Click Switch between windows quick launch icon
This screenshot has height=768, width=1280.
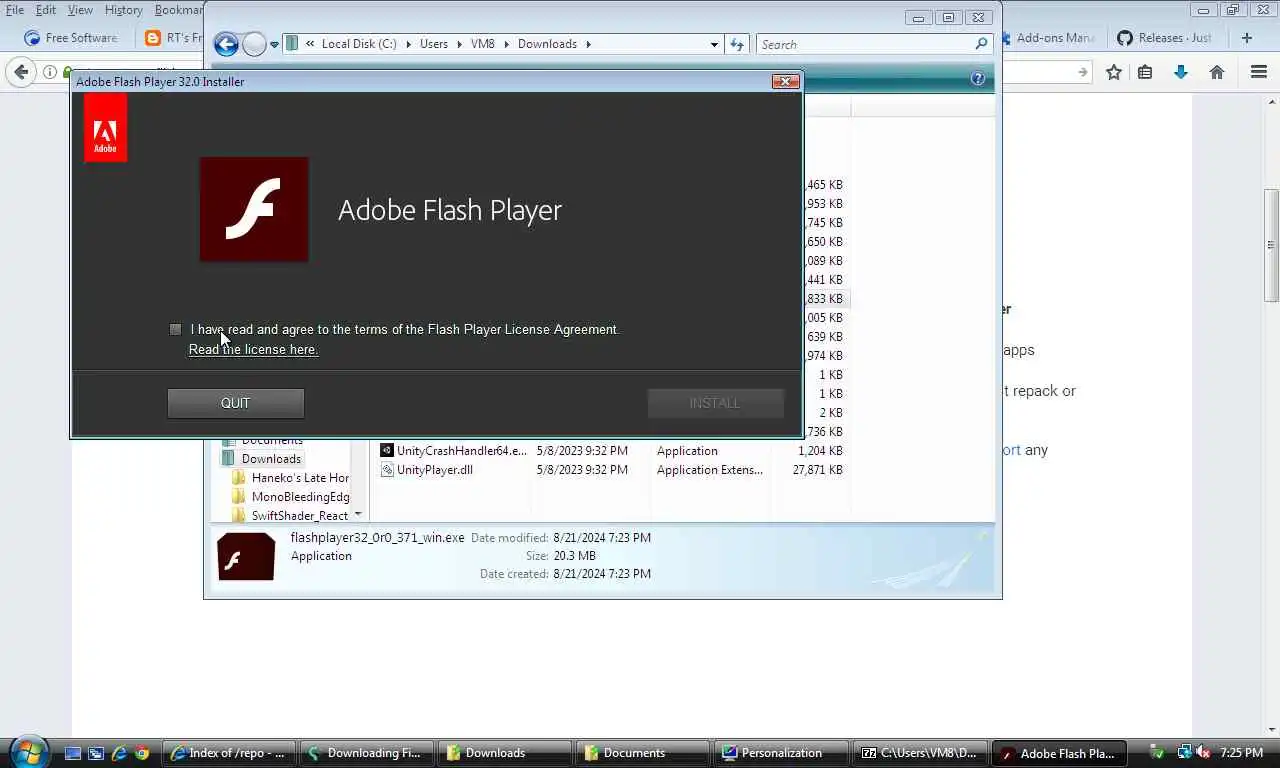(96, 753)
